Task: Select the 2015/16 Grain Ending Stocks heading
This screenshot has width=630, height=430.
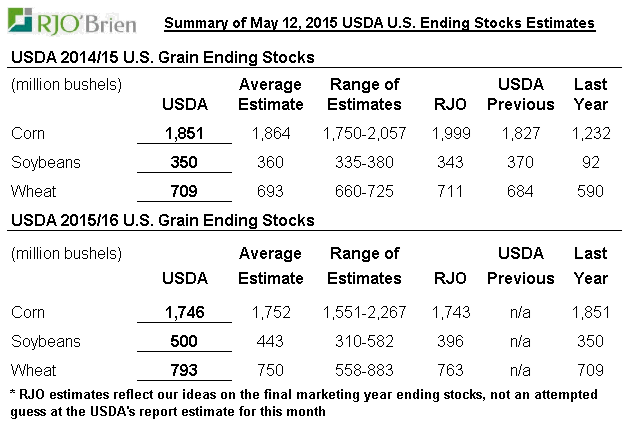Action: click(161, 220)
